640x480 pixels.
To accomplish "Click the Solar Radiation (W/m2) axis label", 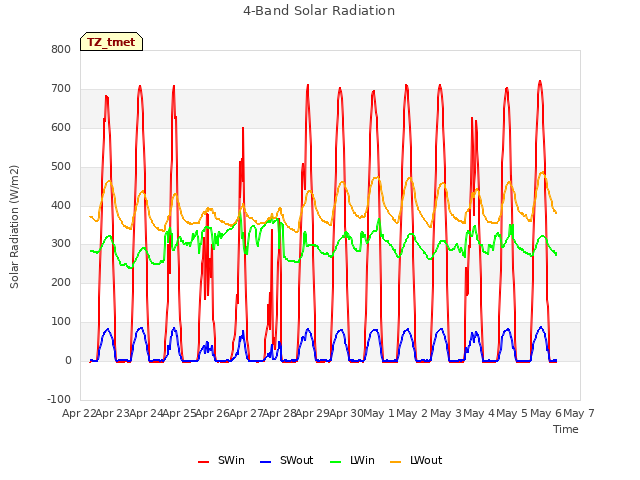I will click(x=14, y=227).
